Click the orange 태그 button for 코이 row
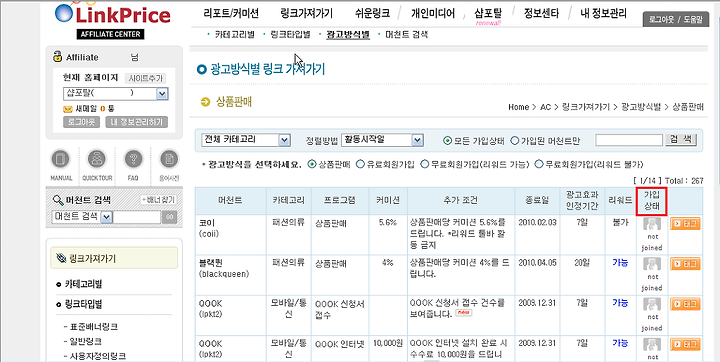The height and width of the screenshot is (362, 720). 685,224
